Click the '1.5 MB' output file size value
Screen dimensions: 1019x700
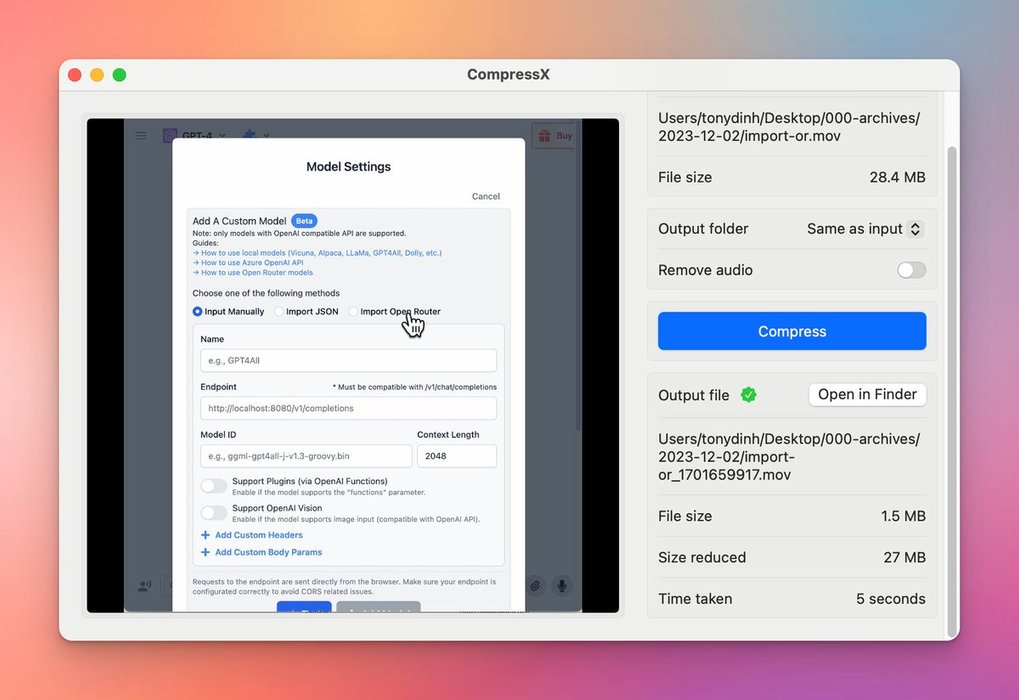pos(903,516)
